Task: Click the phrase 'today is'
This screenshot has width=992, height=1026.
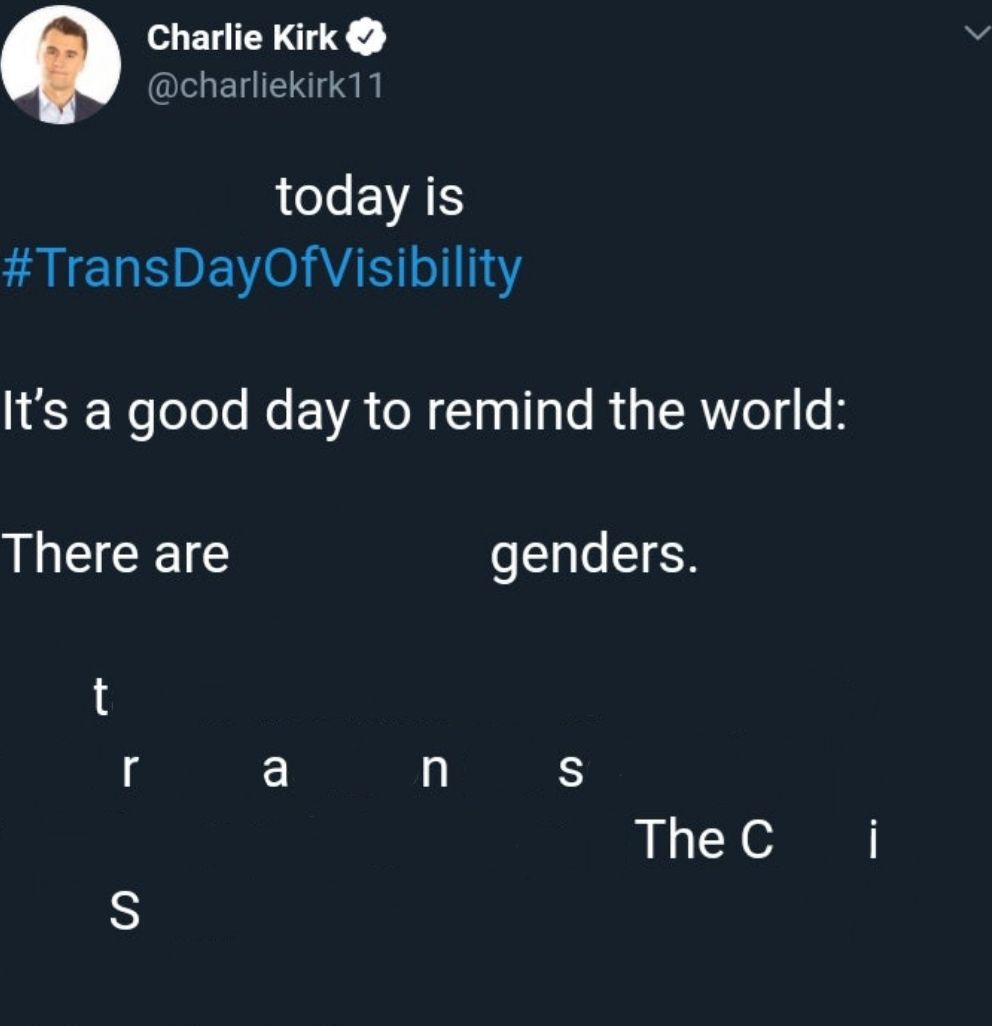Action: coord(370,197)
